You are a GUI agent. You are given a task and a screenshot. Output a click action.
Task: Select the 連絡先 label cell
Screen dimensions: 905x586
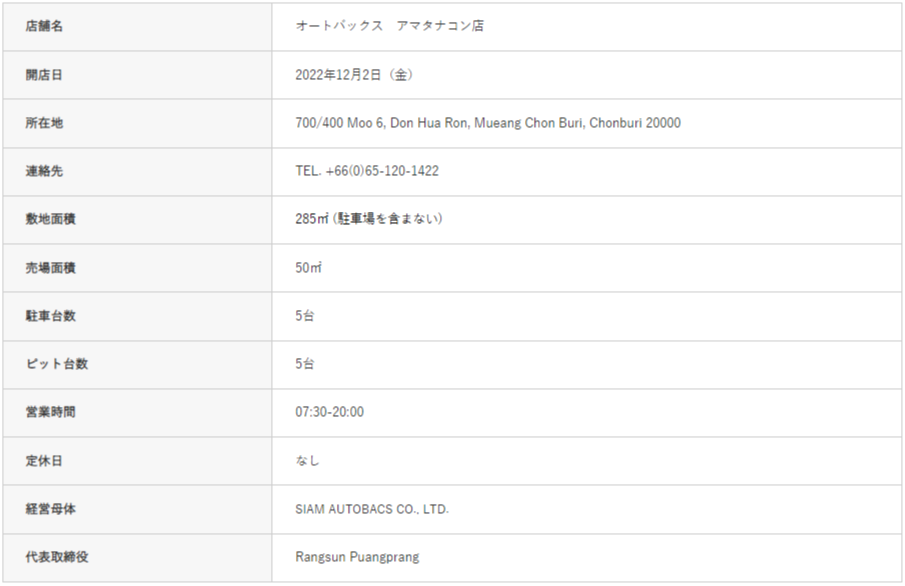(44, 171)
